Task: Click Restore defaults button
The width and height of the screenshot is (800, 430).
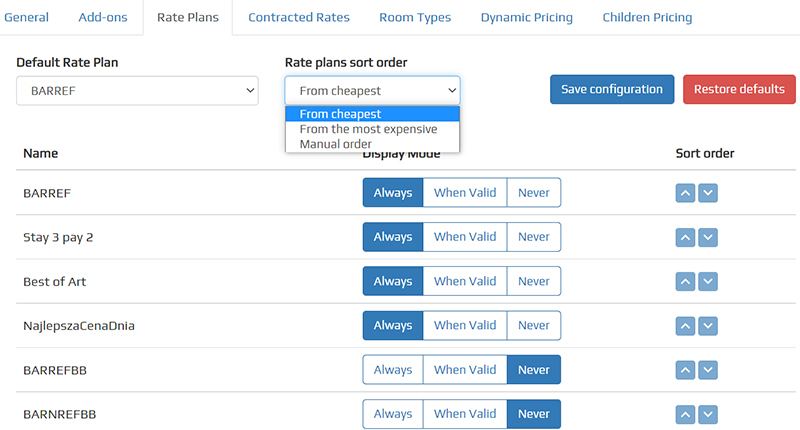Action: click(x=739, y=89)
